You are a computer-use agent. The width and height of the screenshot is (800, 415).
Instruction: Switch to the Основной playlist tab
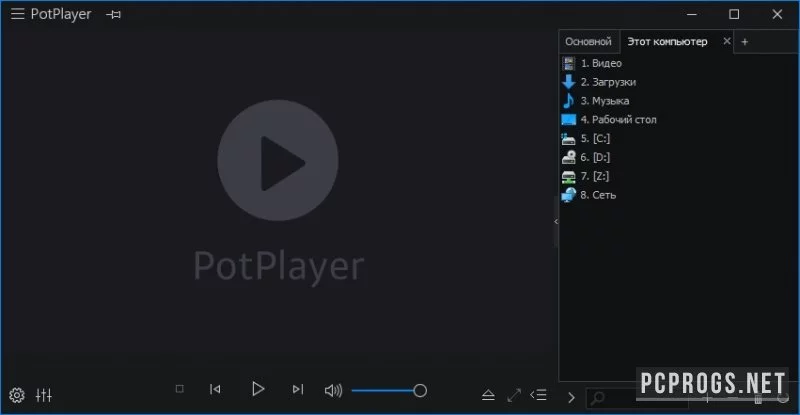pyautogui.click(x=588, y=42)
